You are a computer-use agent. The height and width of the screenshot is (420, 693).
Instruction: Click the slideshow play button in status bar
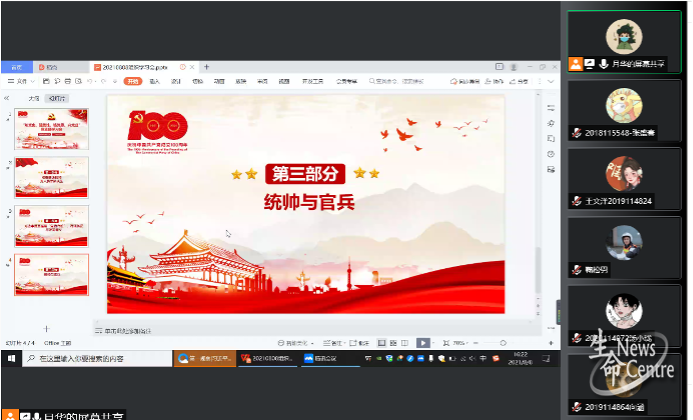tap(423, 342)
